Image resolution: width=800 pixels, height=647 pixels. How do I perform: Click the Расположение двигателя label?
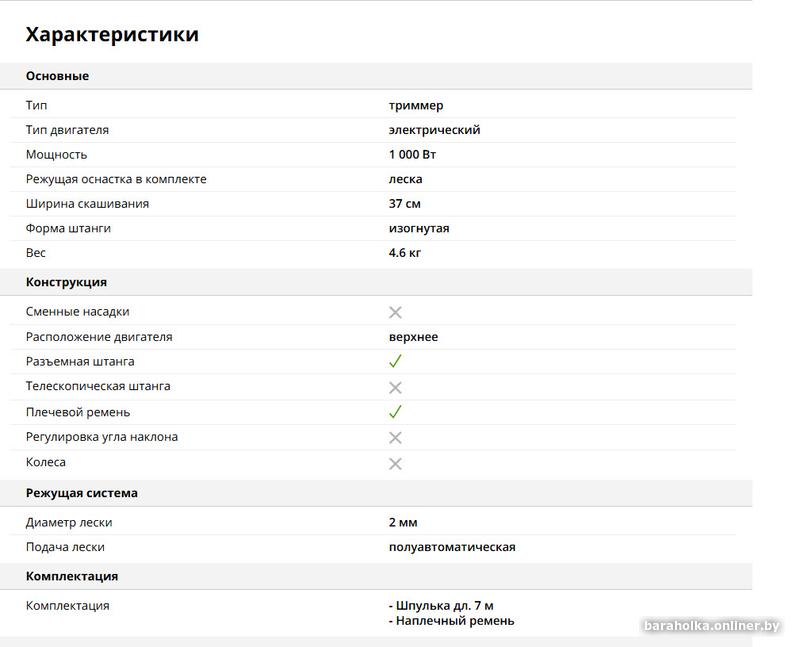click(99, 337)
